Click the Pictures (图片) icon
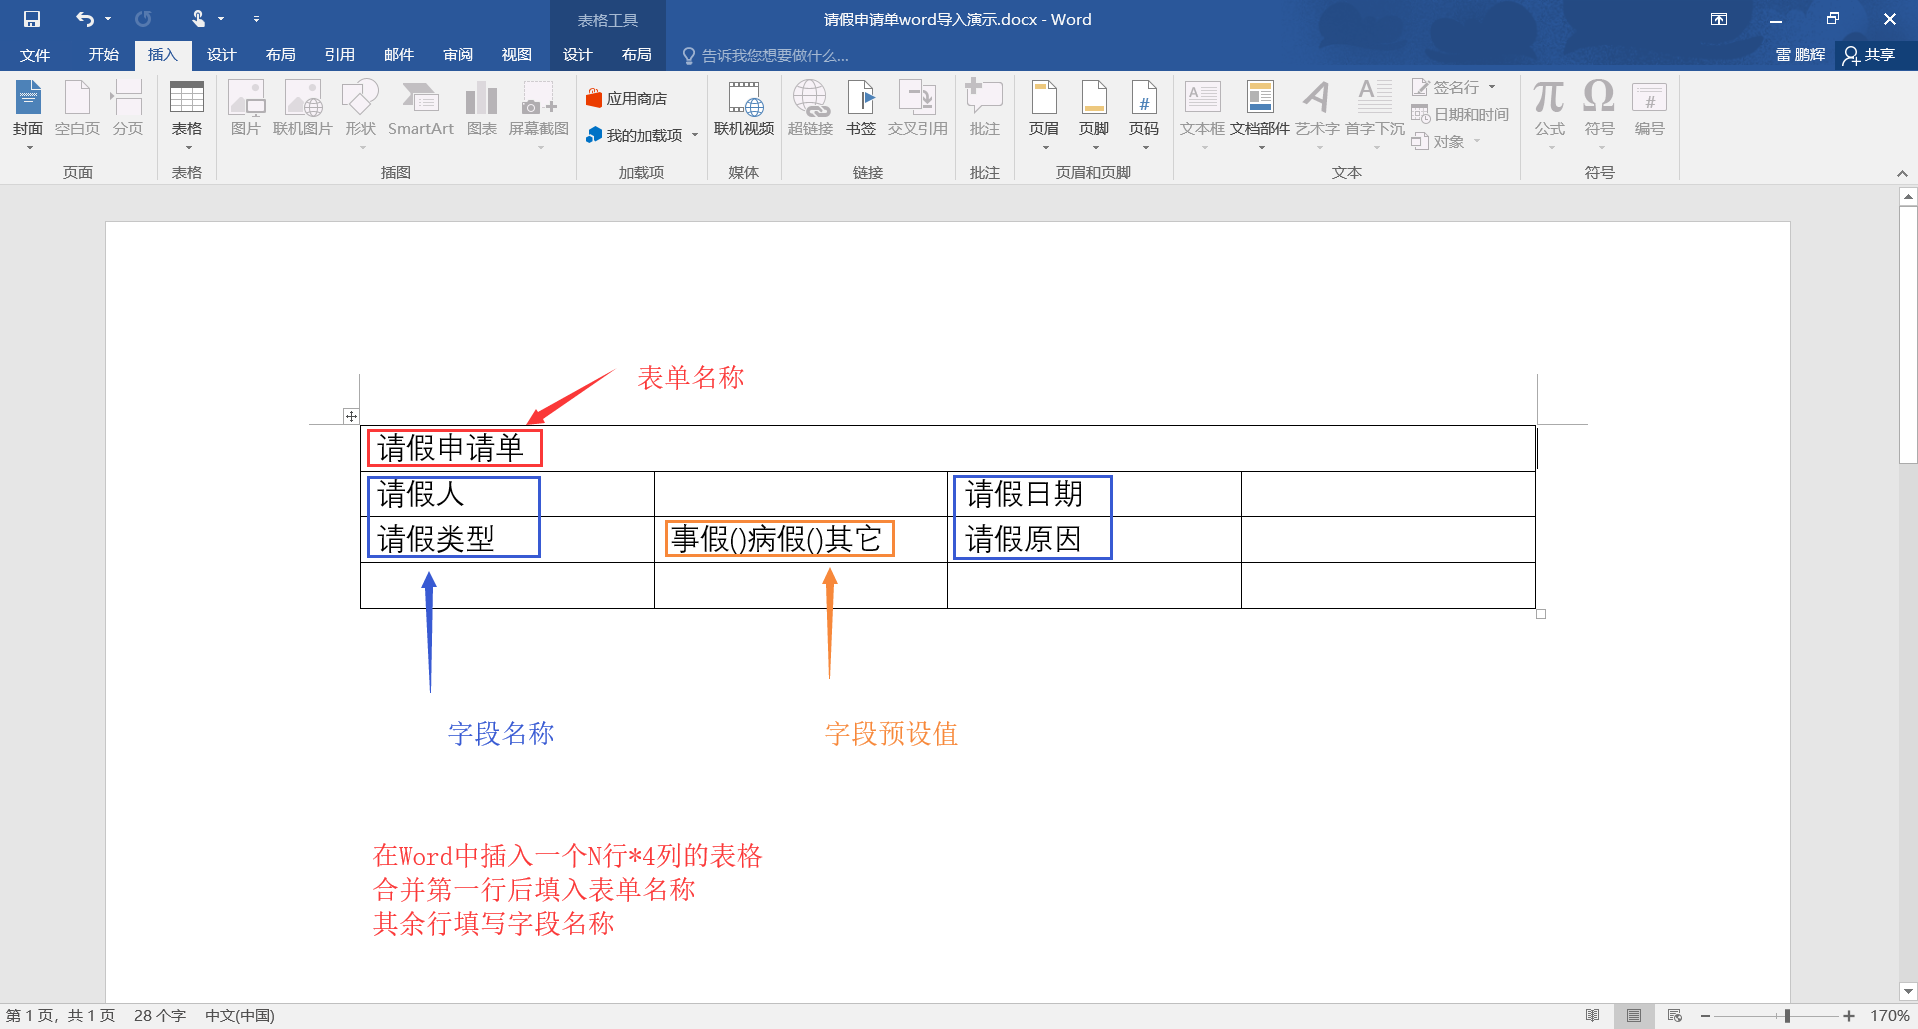This screenshot has height=1029, width=1918. [x=245, y=108]
